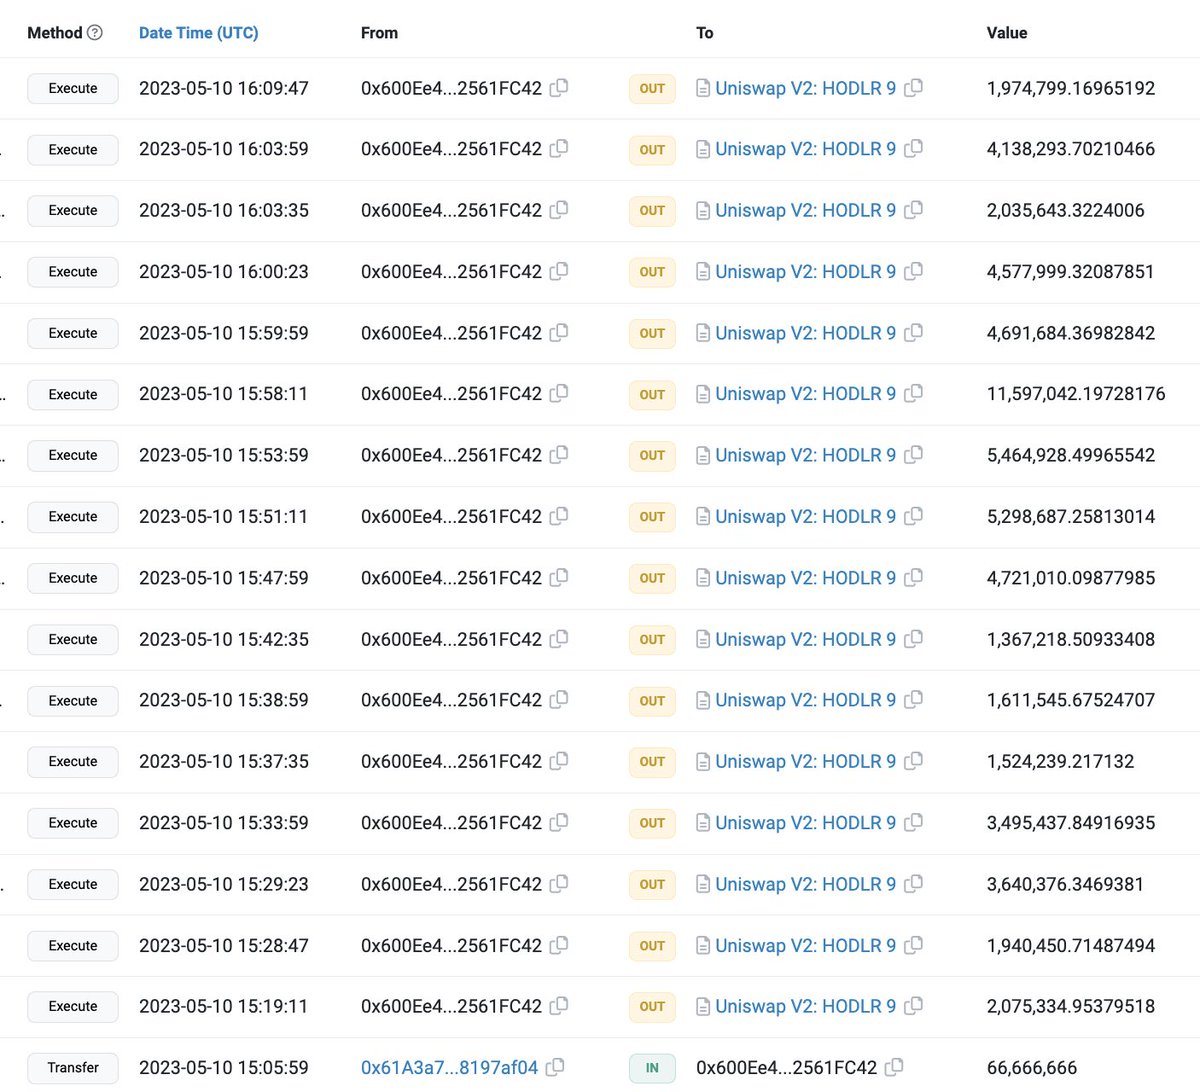Click the From column header
Screen dimensions: 1200x1092
point(379,33)
